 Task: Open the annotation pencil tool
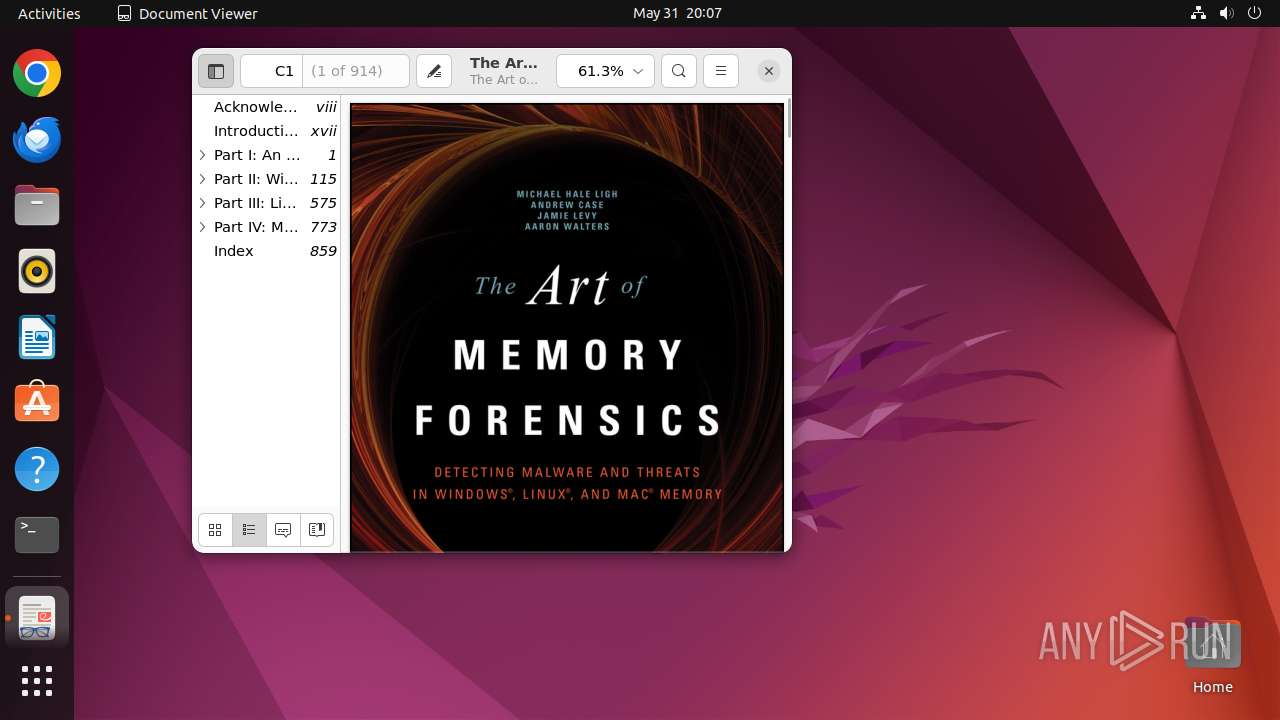[434, 71]
